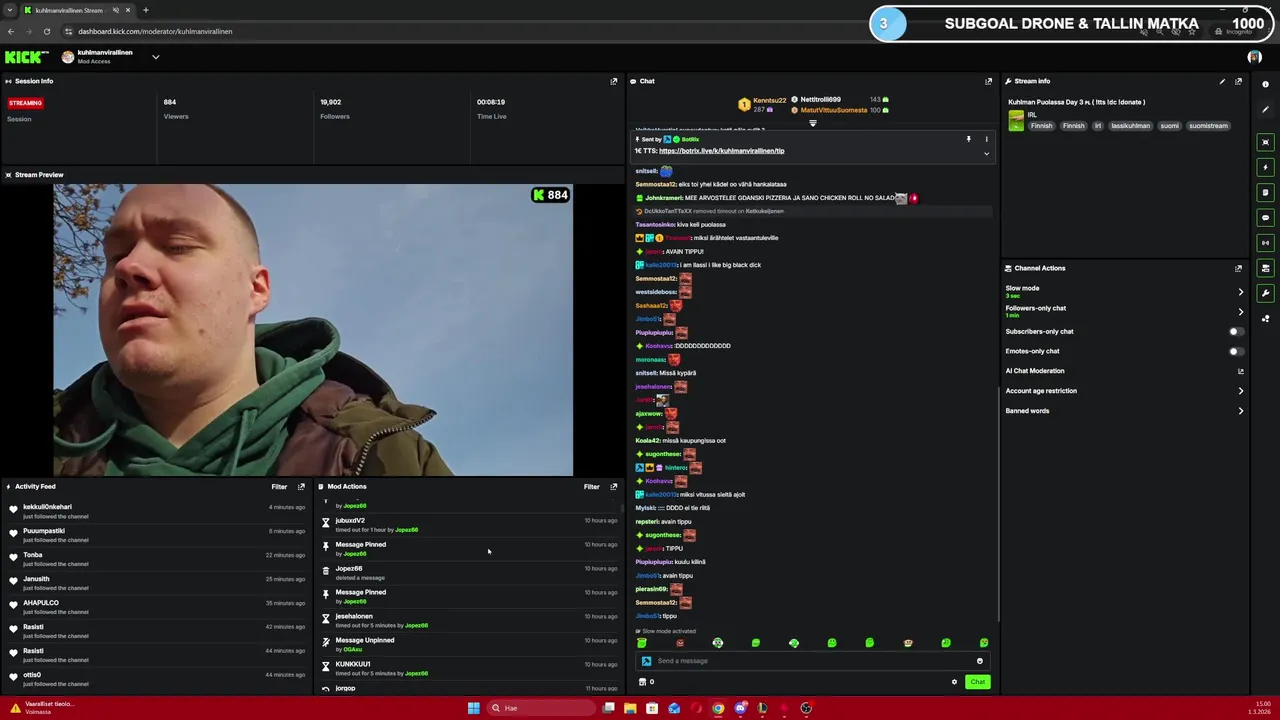Expand Banned words settings

tap(1241, 411)
